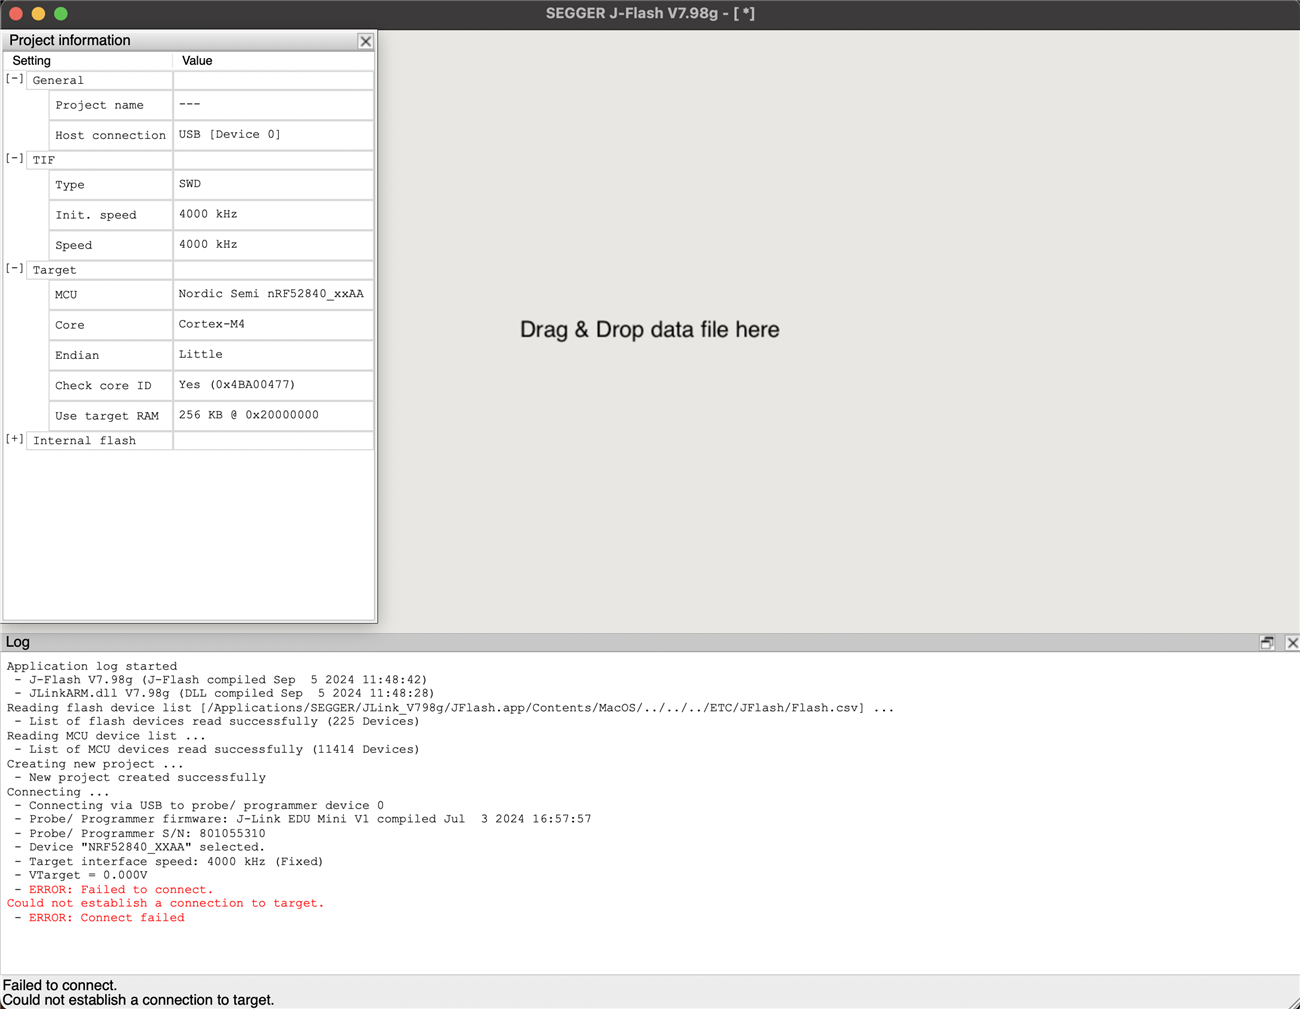Close the Log panel
This screenshot has width=1300, height=1009.
point(1292,643)
